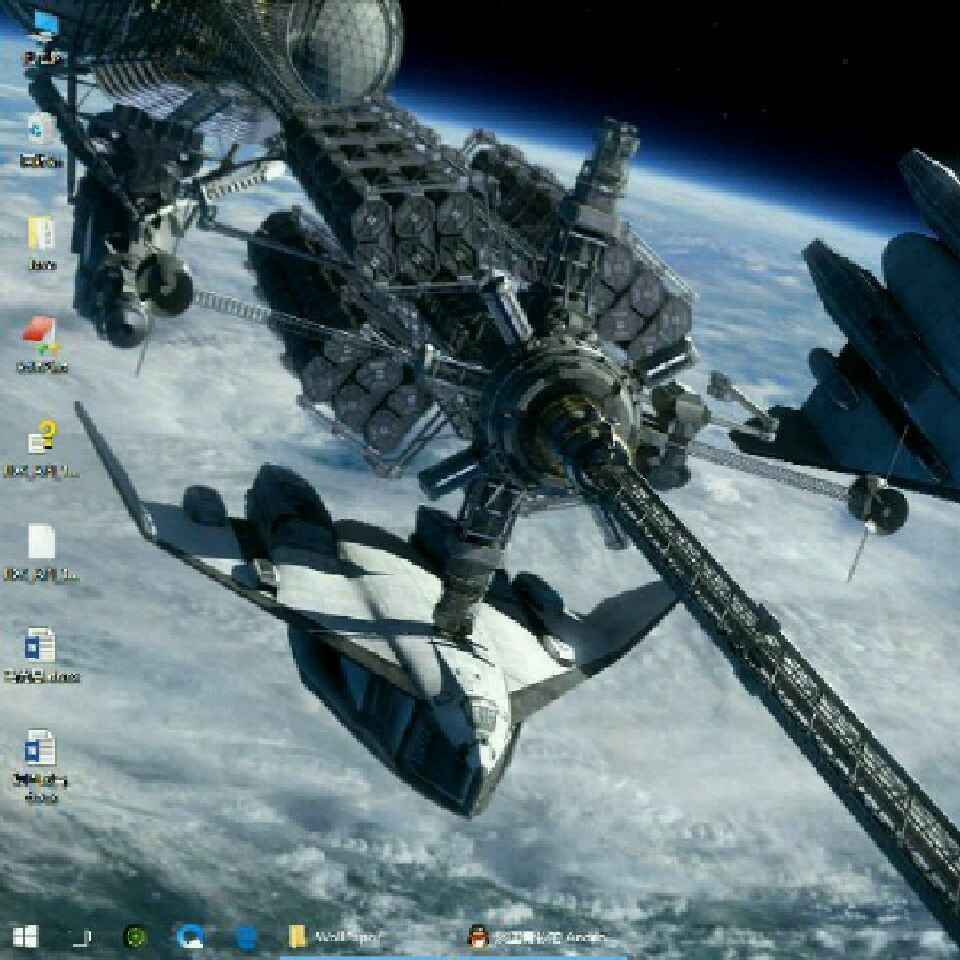Select the Word document with single-line name
Screen dimensions: 960x960
[x=42, y=655]
